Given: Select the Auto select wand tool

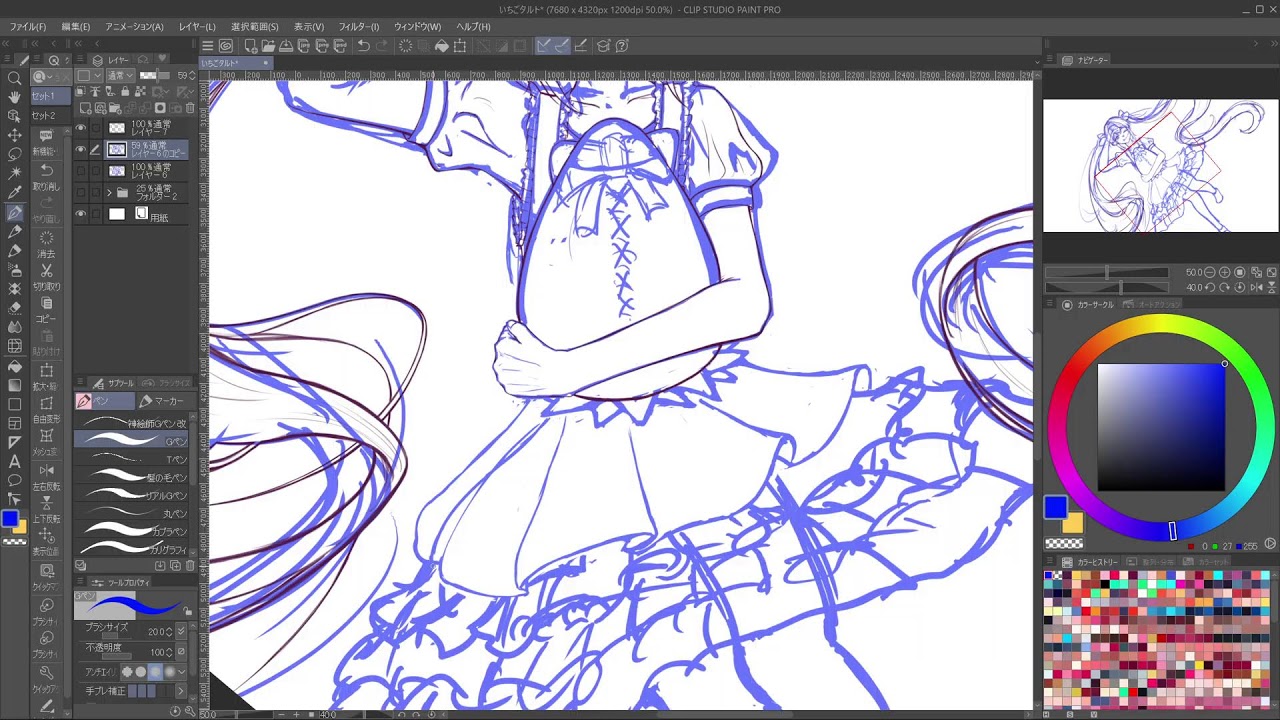Looking at the screenshot, I should (15, 173).
